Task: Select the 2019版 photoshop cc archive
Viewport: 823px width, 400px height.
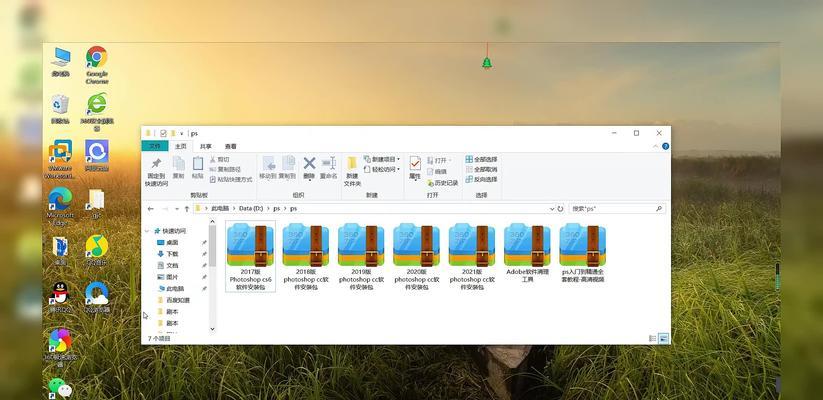Action: 361,256
